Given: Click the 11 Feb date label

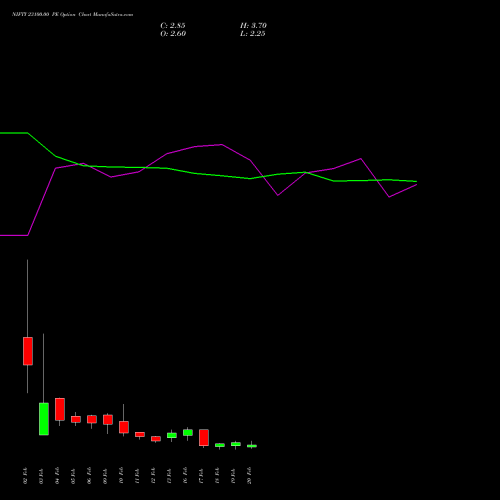Looking at the screenshot, I should (138, 476).
